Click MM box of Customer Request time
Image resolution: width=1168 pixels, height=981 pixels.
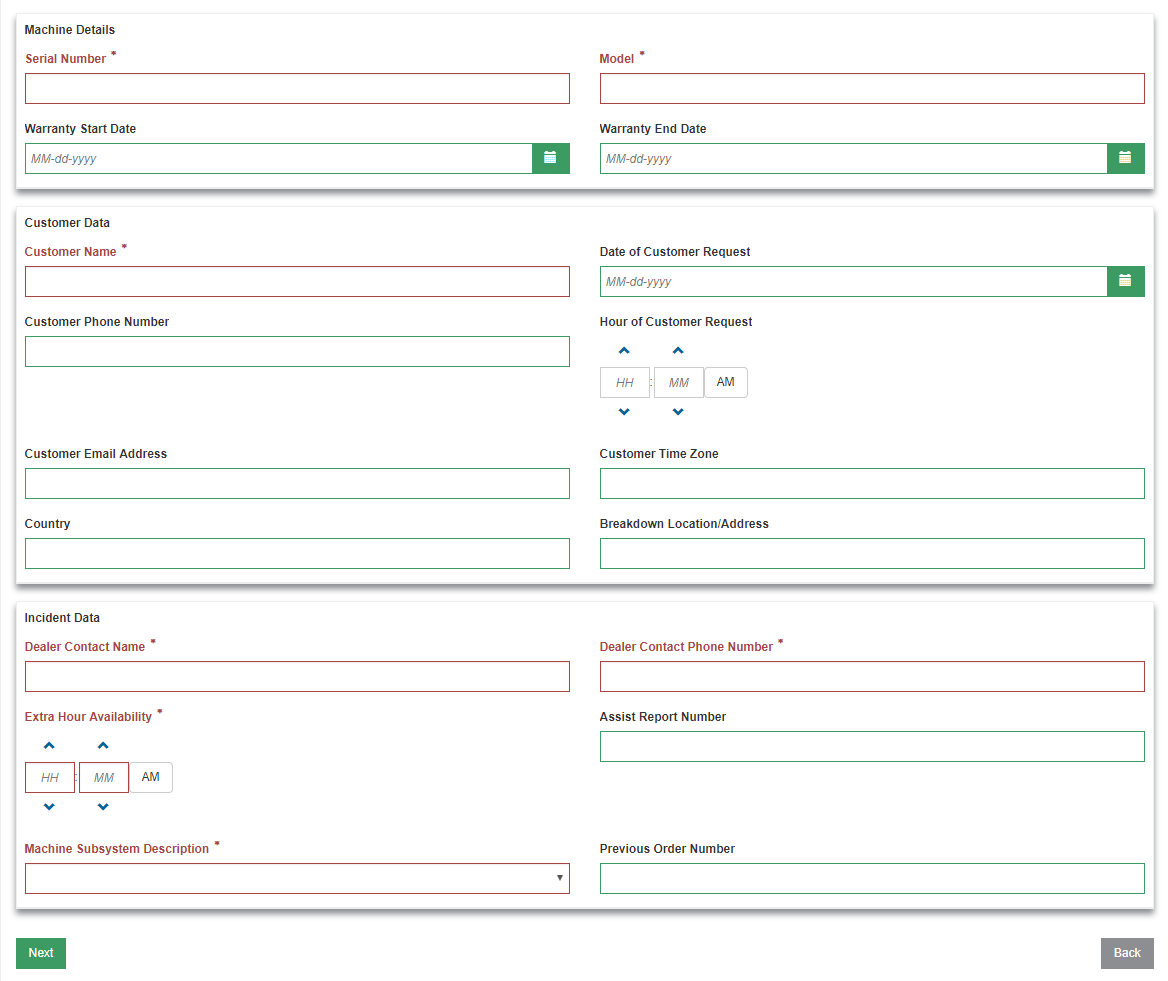679,382
